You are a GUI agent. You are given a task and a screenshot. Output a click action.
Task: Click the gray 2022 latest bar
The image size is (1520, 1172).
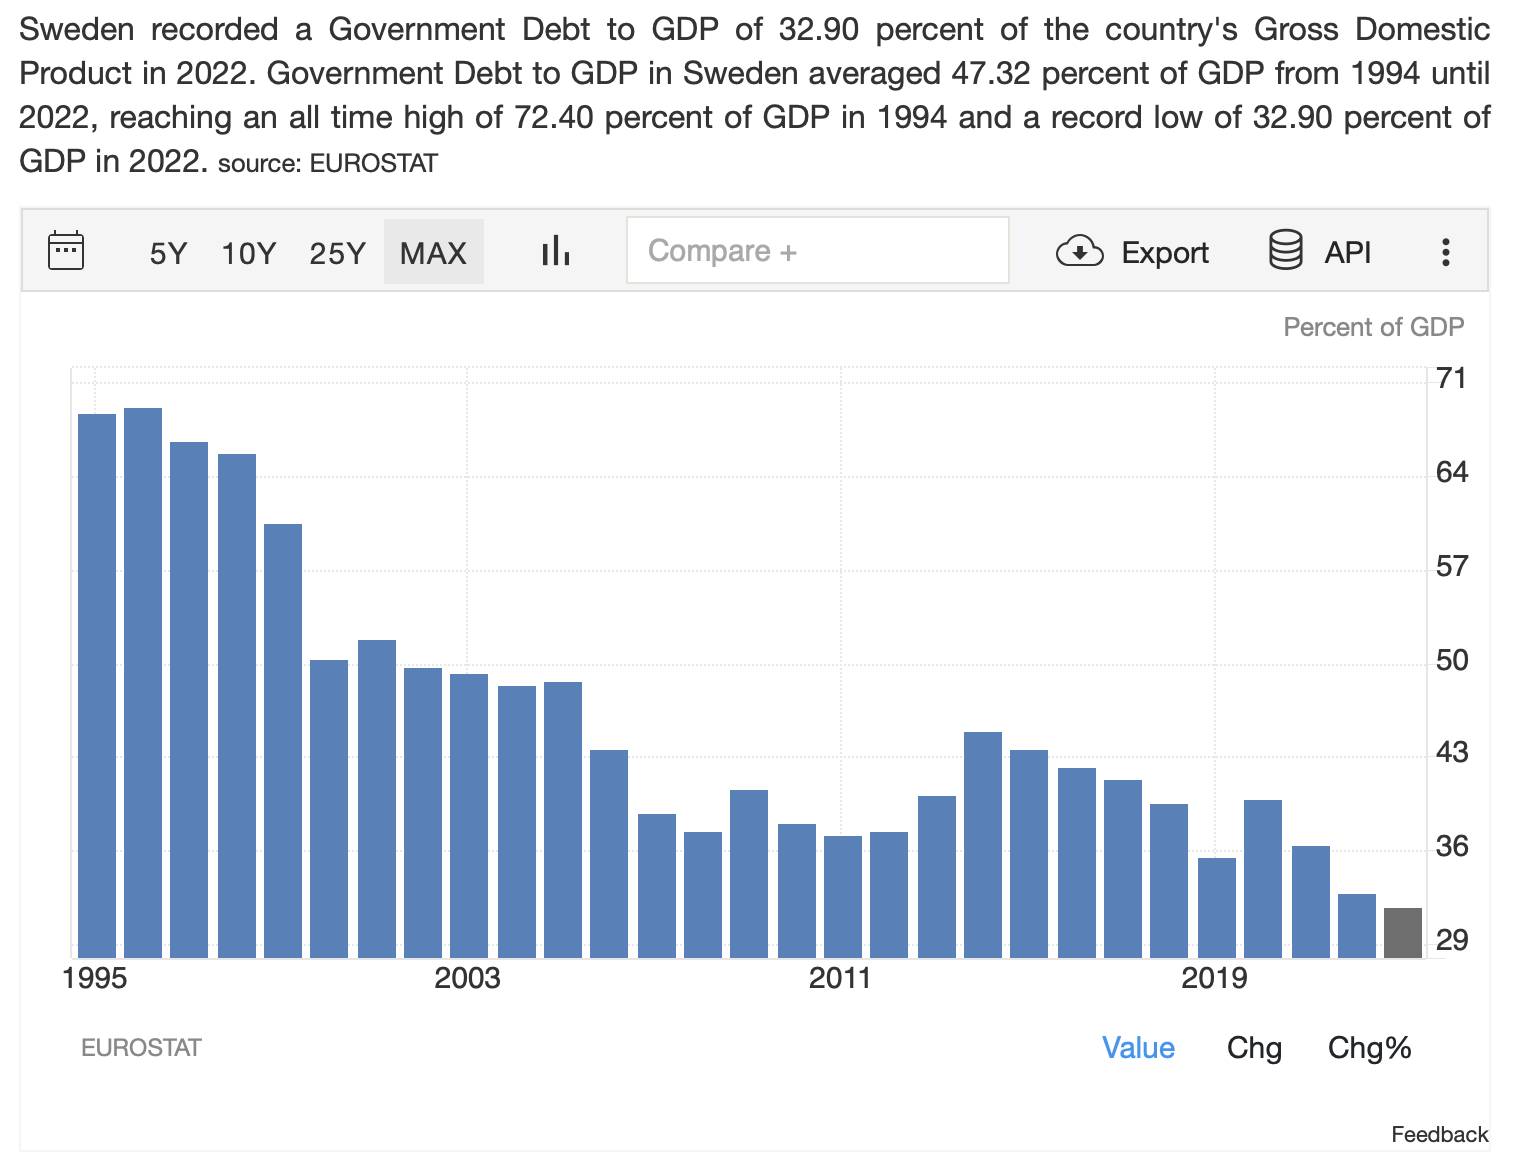1403,932
